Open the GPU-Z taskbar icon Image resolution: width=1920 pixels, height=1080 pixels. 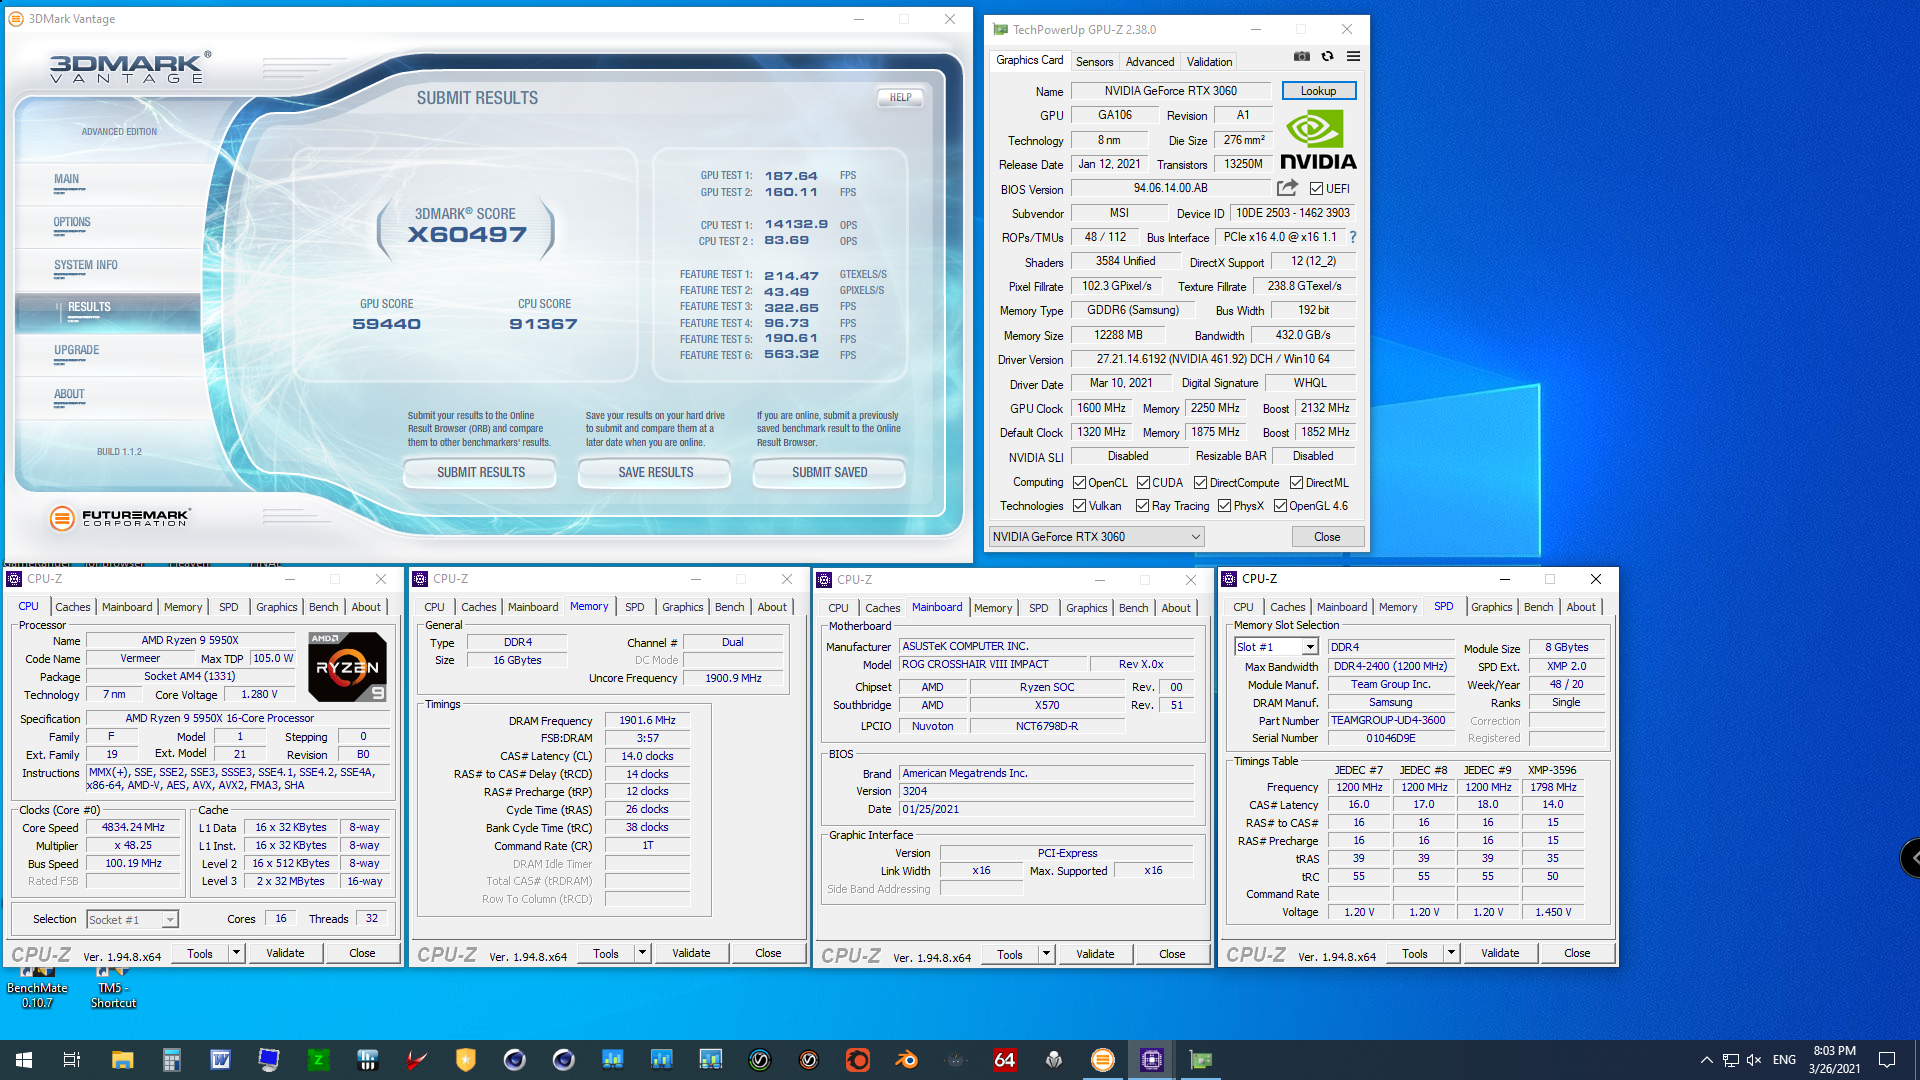pos(1201,1060)
